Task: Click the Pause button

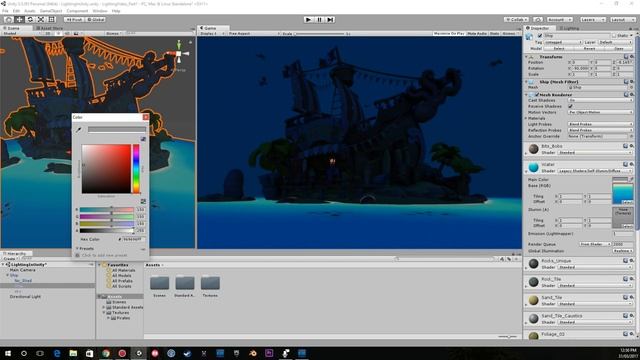Action: pos(320,19)
